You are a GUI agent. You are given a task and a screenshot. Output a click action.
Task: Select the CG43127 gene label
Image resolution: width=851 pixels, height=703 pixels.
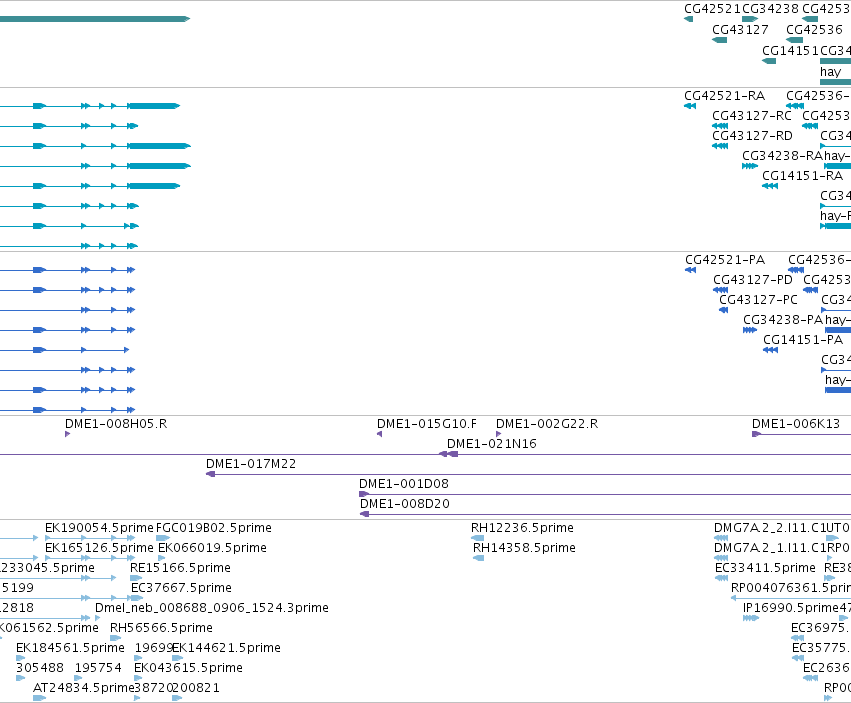740,29
